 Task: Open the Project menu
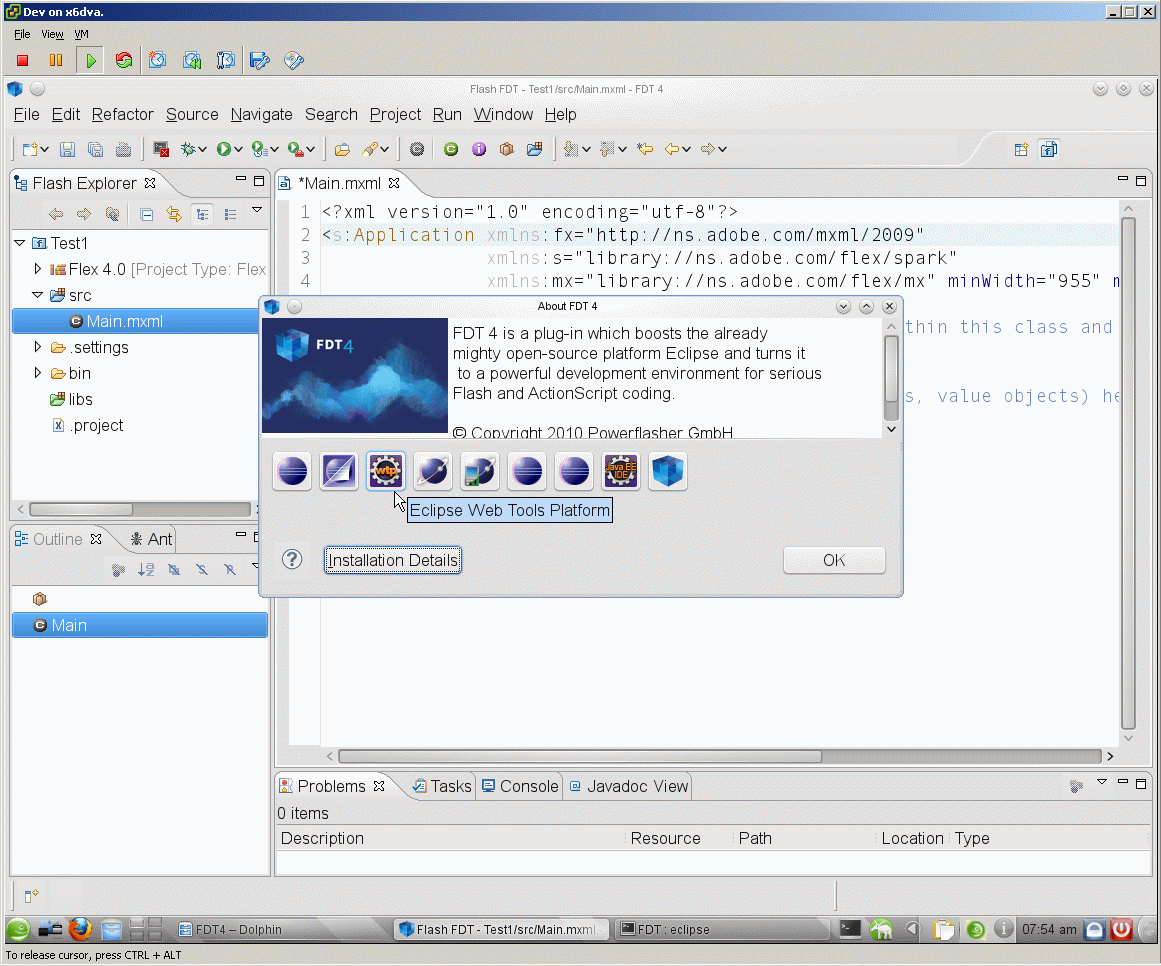coord(395,115)
